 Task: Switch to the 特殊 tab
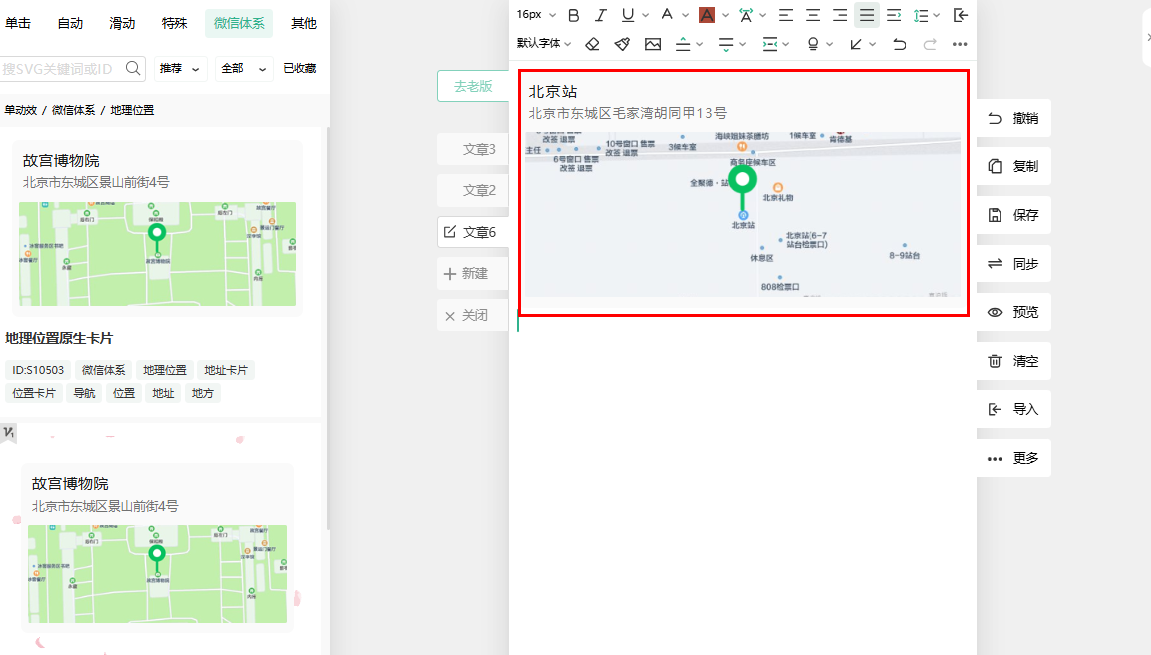(174, 24)
